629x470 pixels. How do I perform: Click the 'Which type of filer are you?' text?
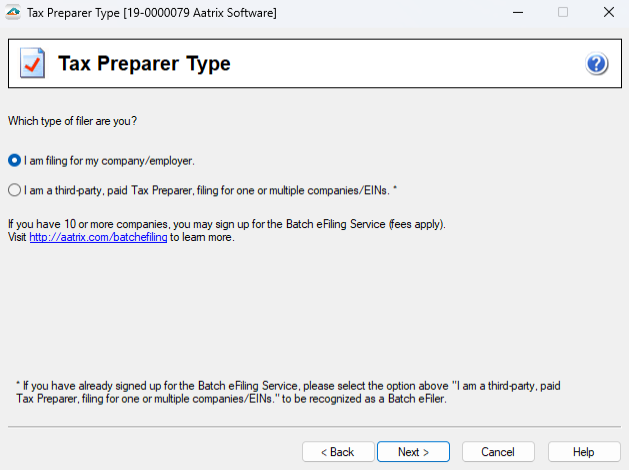pyautogui.click(x=72, y=121)
